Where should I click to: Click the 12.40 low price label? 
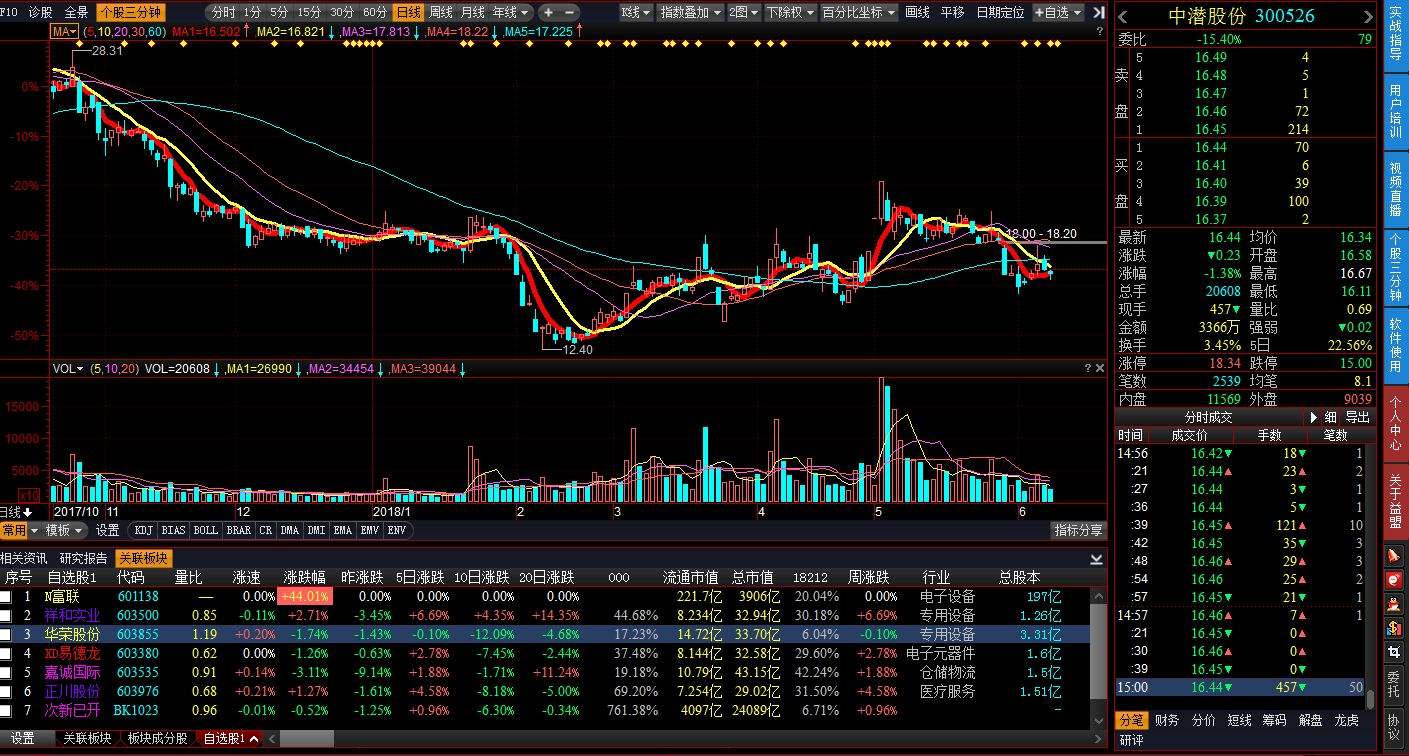click(577, 350)
